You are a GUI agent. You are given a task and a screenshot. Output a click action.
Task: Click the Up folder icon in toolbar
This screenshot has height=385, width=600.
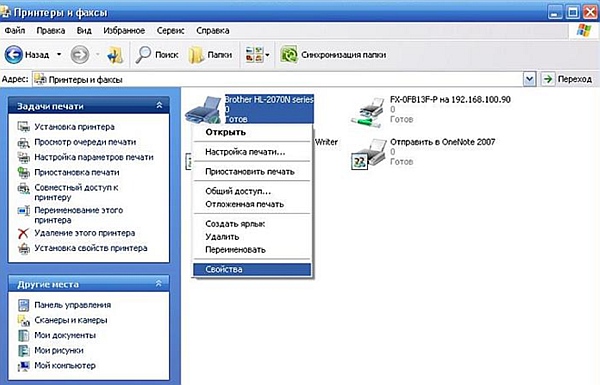115,55
